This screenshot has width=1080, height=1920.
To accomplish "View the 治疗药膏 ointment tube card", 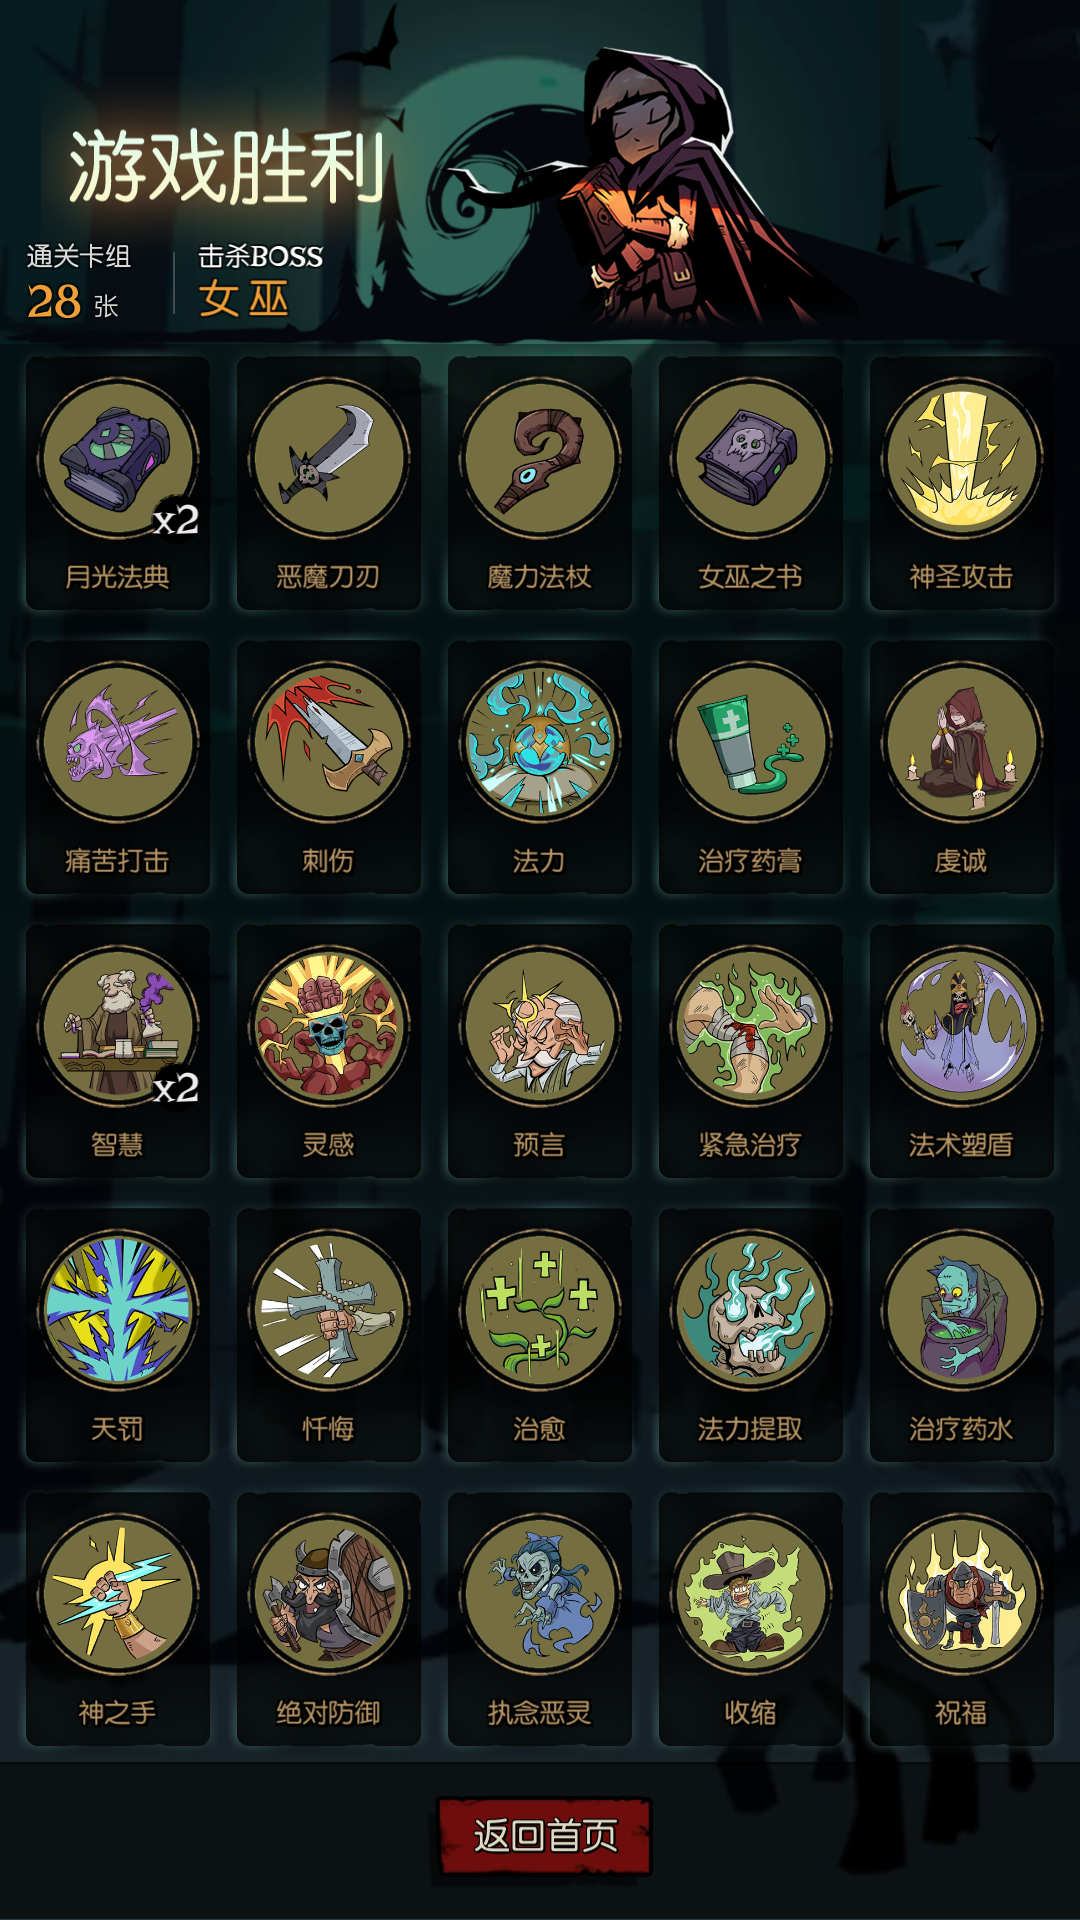I will [x=751, y=767].
